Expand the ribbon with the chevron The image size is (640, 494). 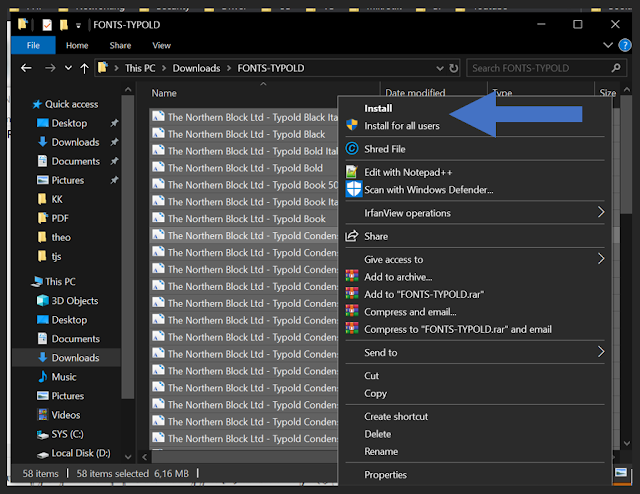[x=608, y=45]
